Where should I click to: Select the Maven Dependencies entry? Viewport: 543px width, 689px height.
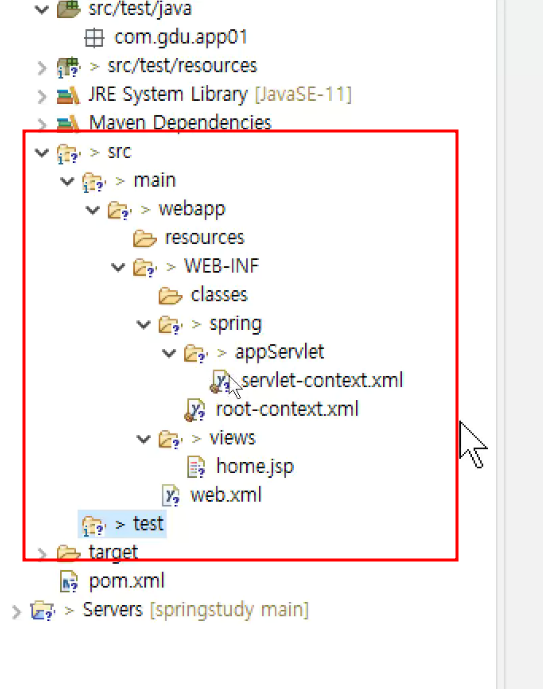[180, 123]
